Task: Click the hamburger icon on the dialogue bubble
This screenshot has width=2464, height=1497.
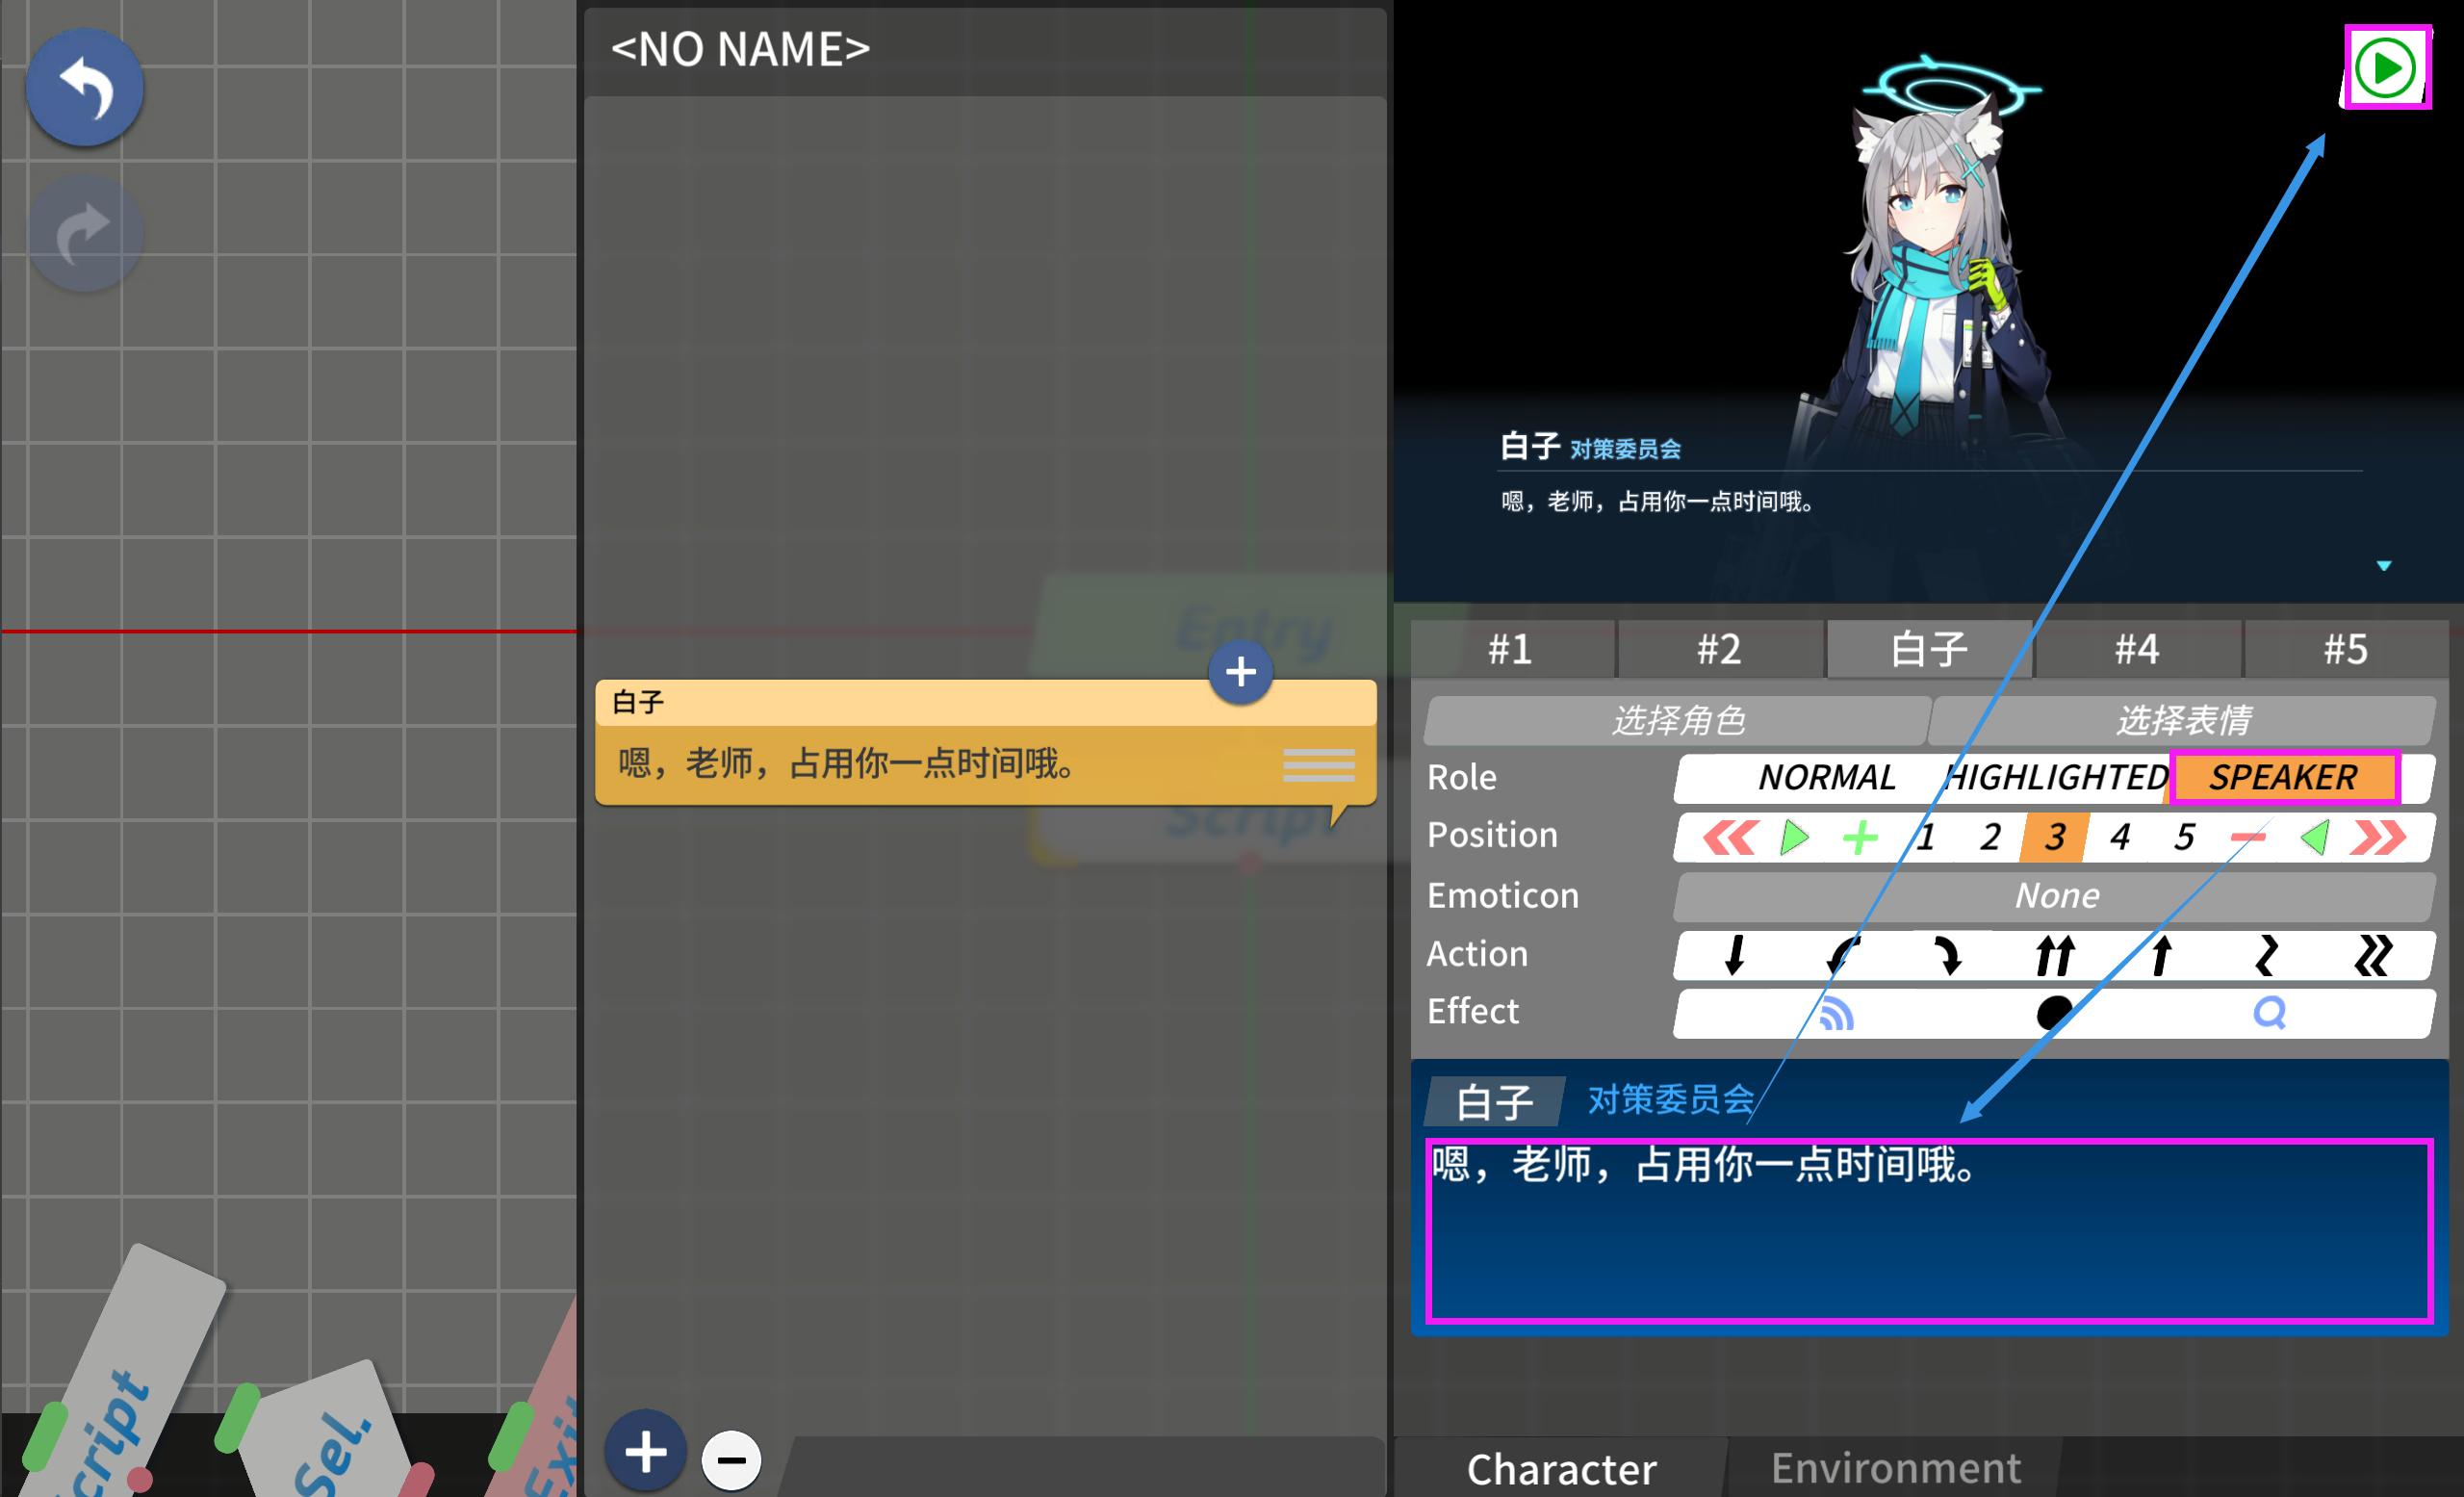Action: tap(1318, 765)
